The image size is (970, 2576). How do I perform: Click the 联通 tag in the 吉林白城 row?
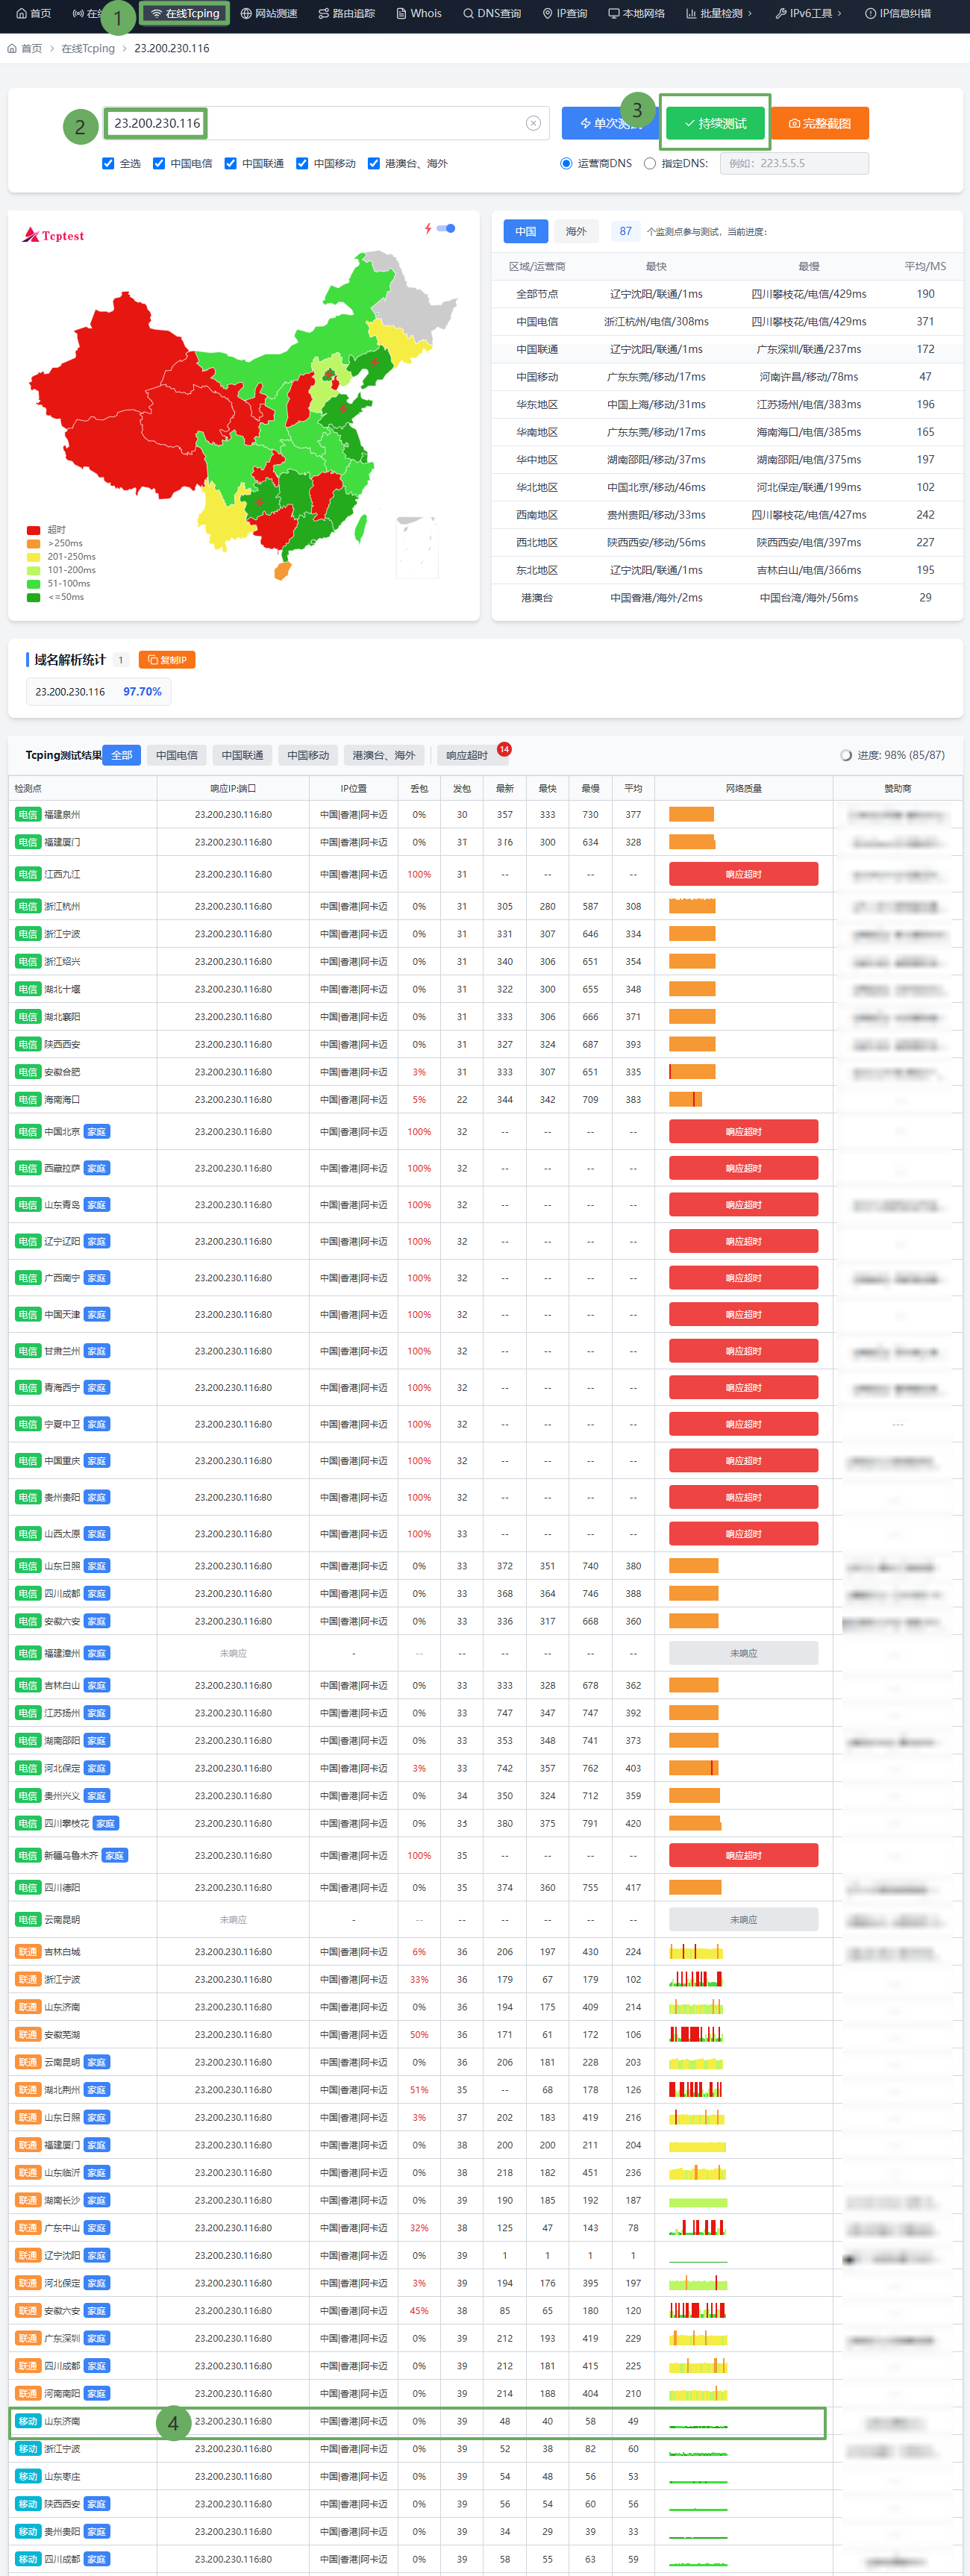coord(27,1952)
